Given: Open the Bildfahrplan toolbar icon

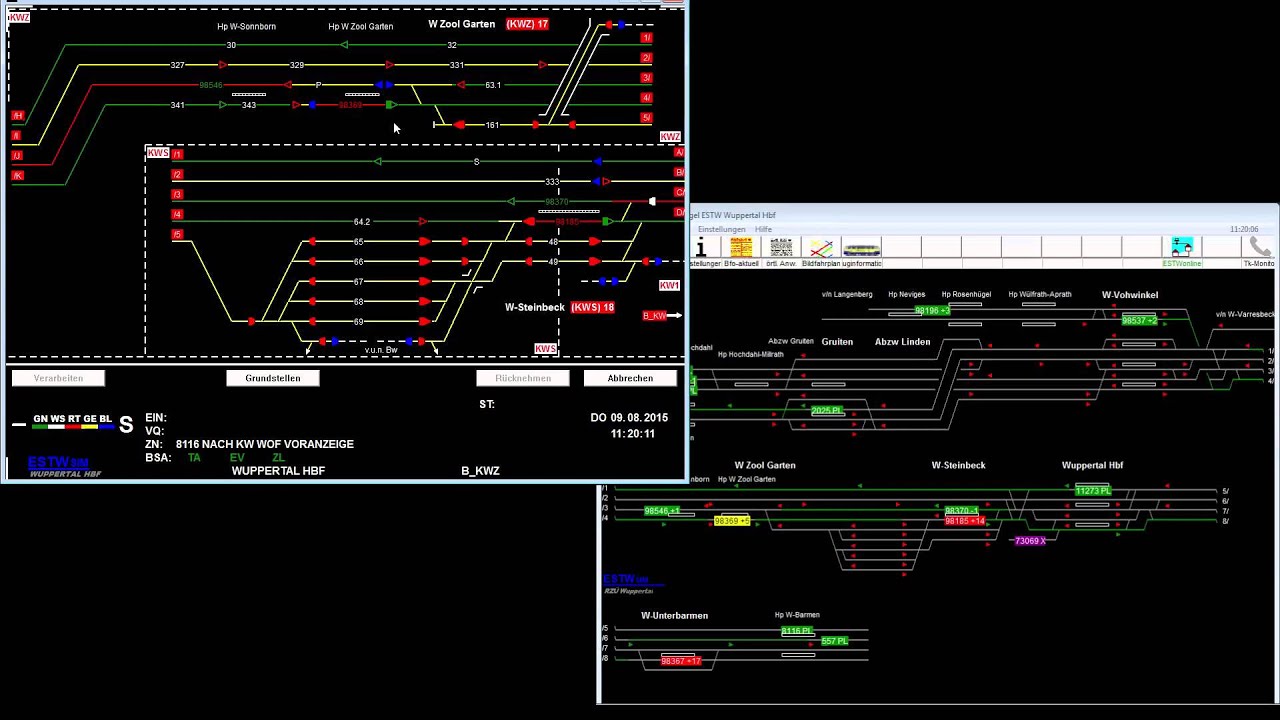Looking at the screenshot, I should click(x=821, y=247).
